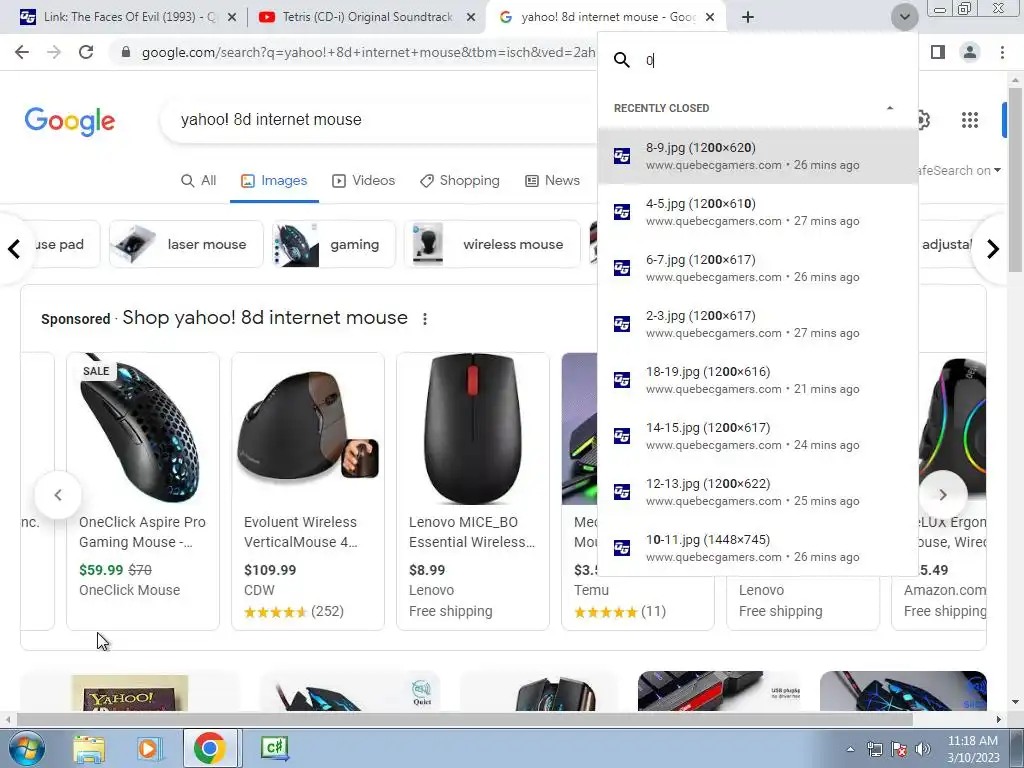Open Windows Explorer from taskbar
The height and width of the screenshot is (768, 1024).
tap(88, 748)
